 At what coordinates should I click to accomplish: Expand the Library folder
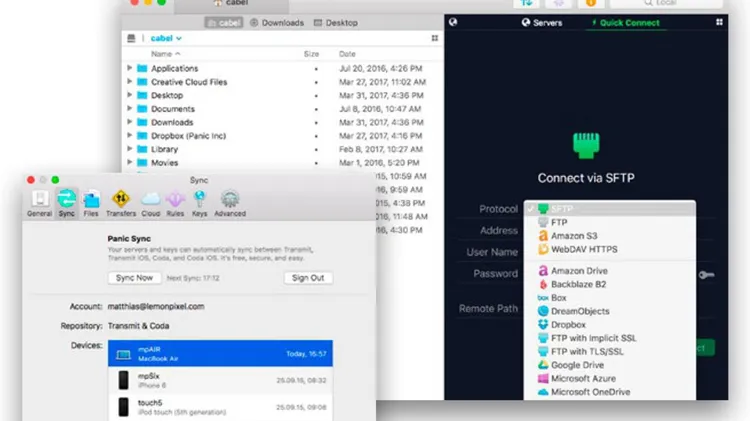129,149
